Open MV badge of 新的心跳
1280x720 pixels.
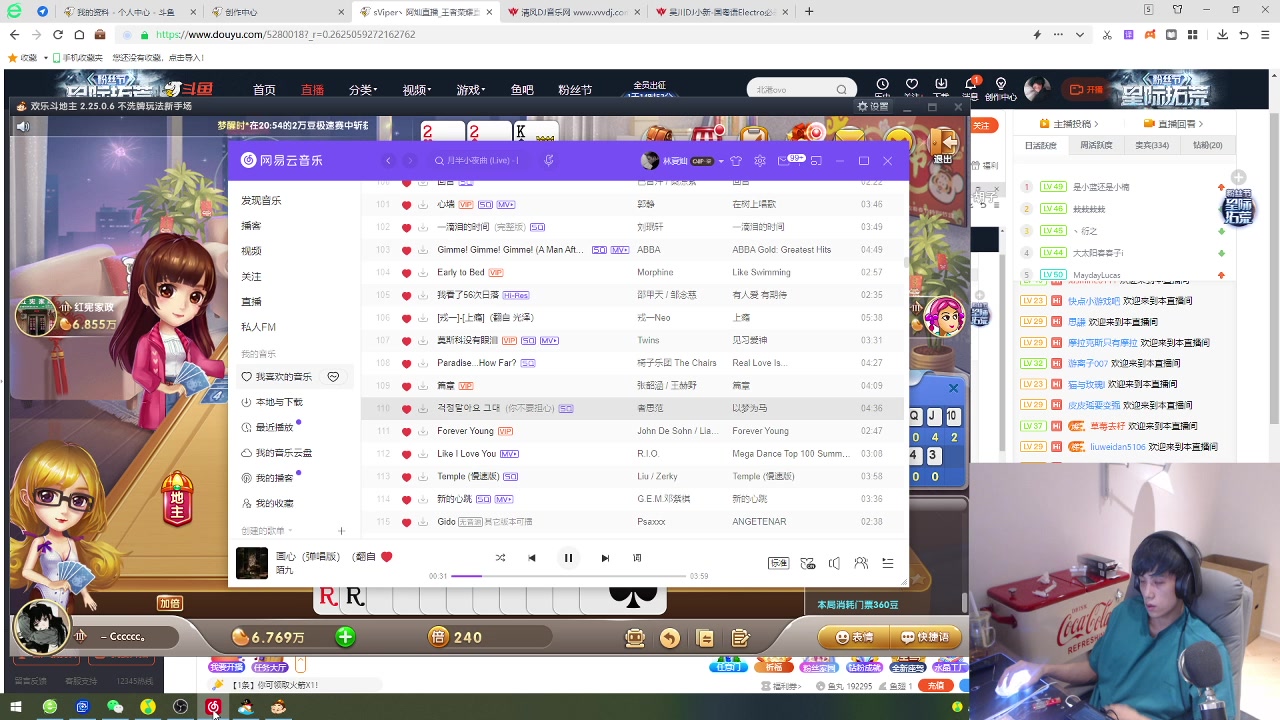click(x=504, y=499)
